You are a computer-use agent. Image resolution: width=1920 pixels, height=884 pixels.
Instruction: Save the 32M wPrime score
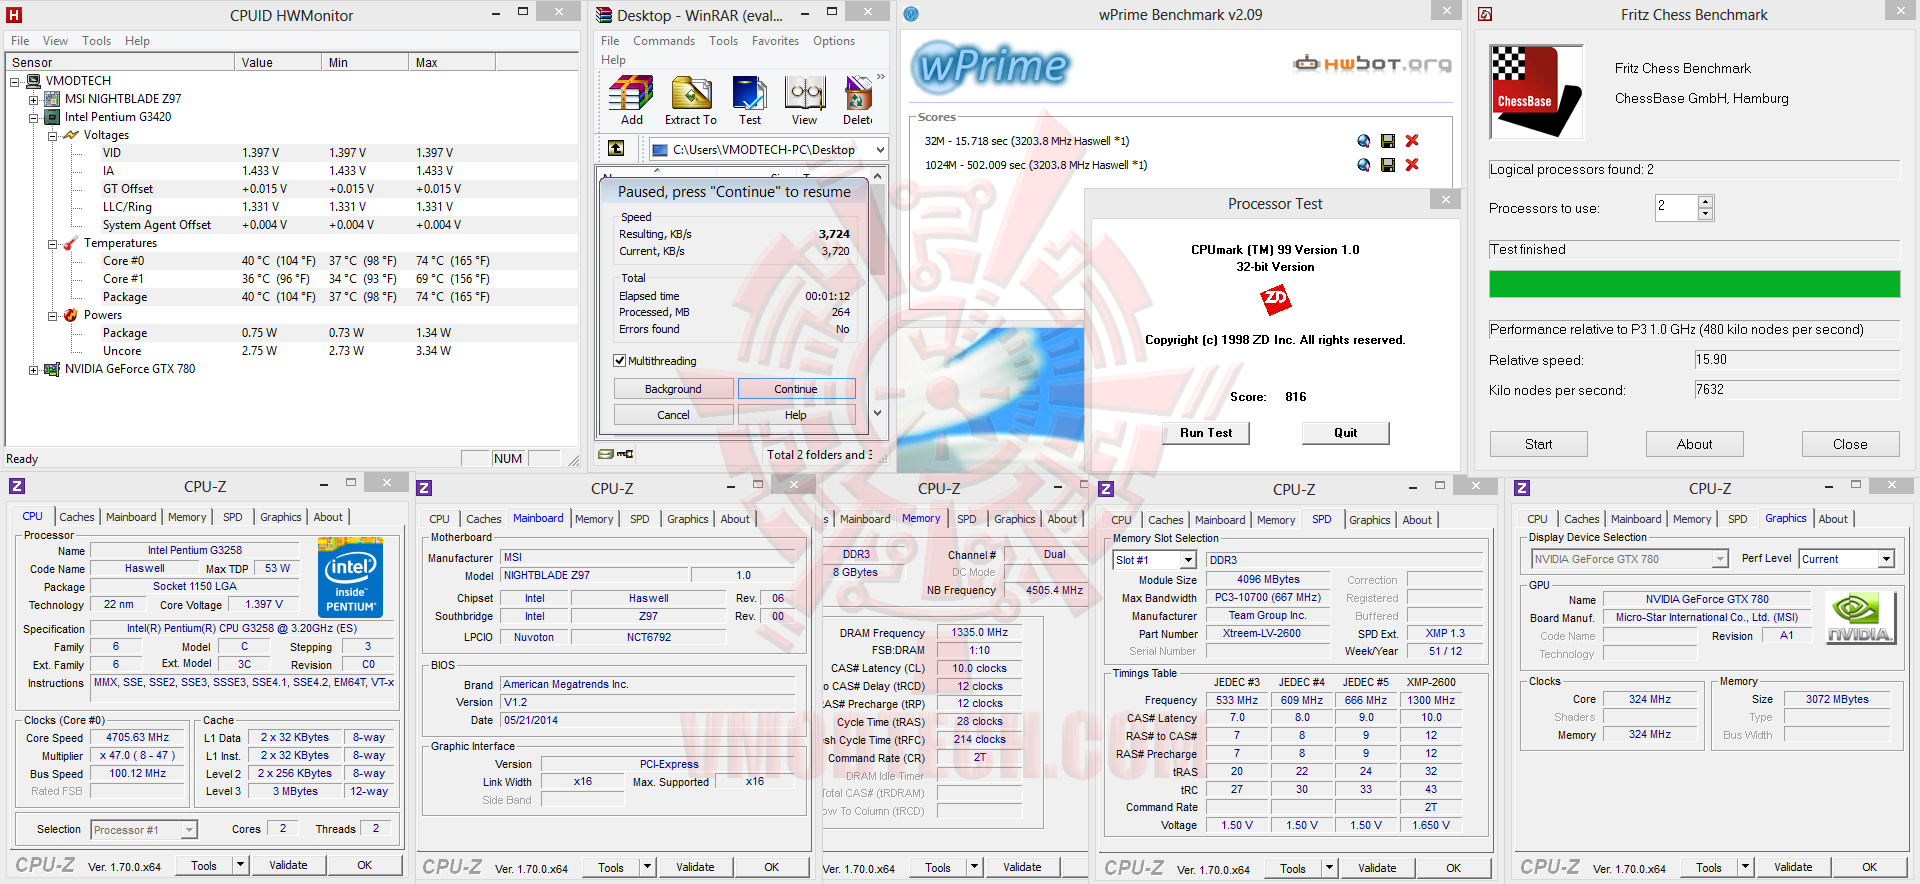(1388, 141)
